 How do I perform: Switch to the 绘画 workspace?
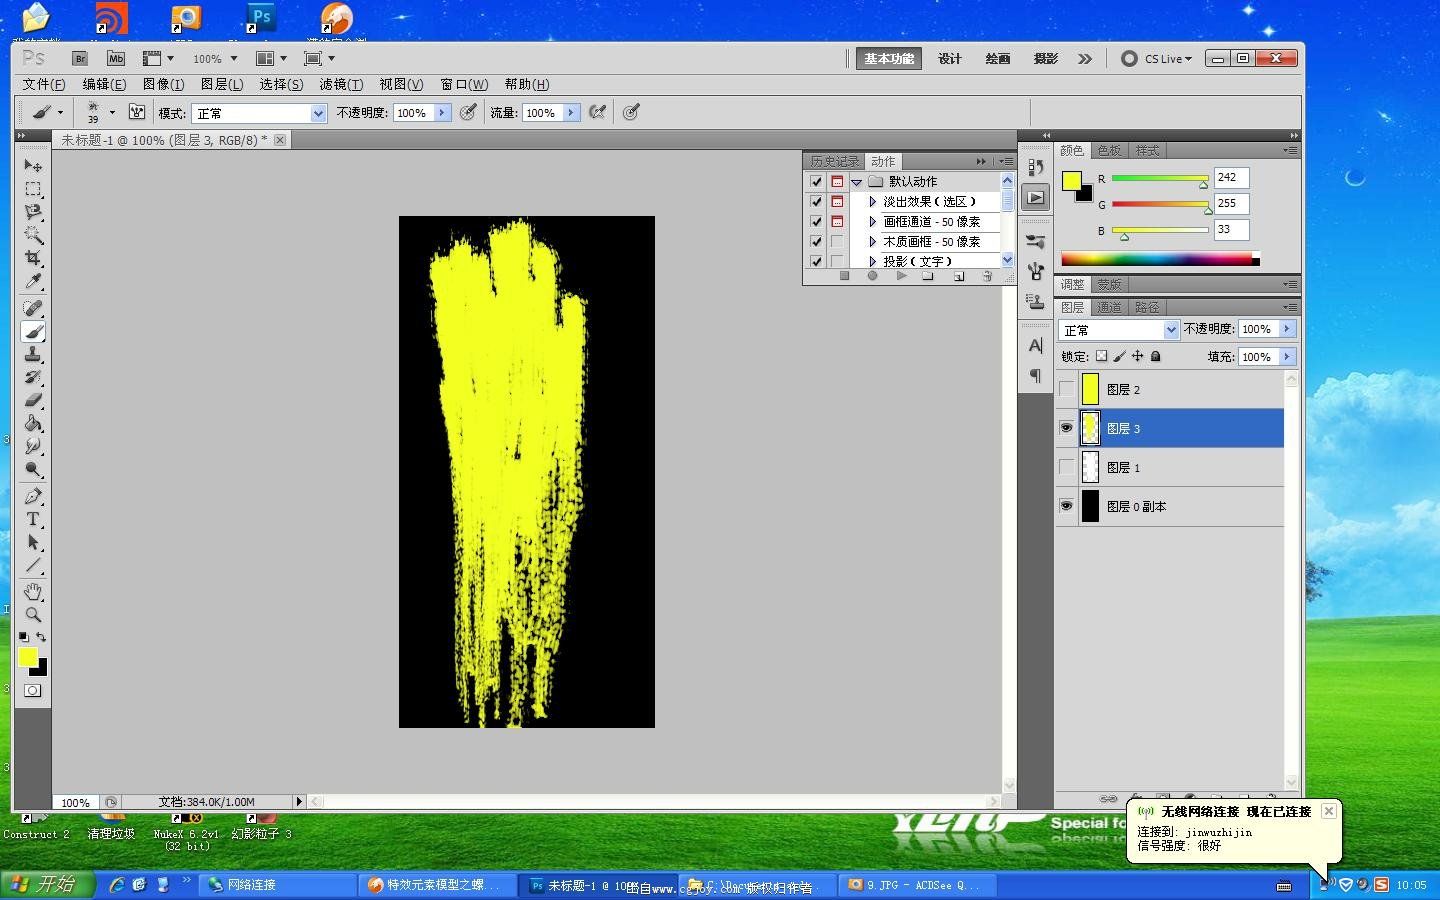click(998, 59)
